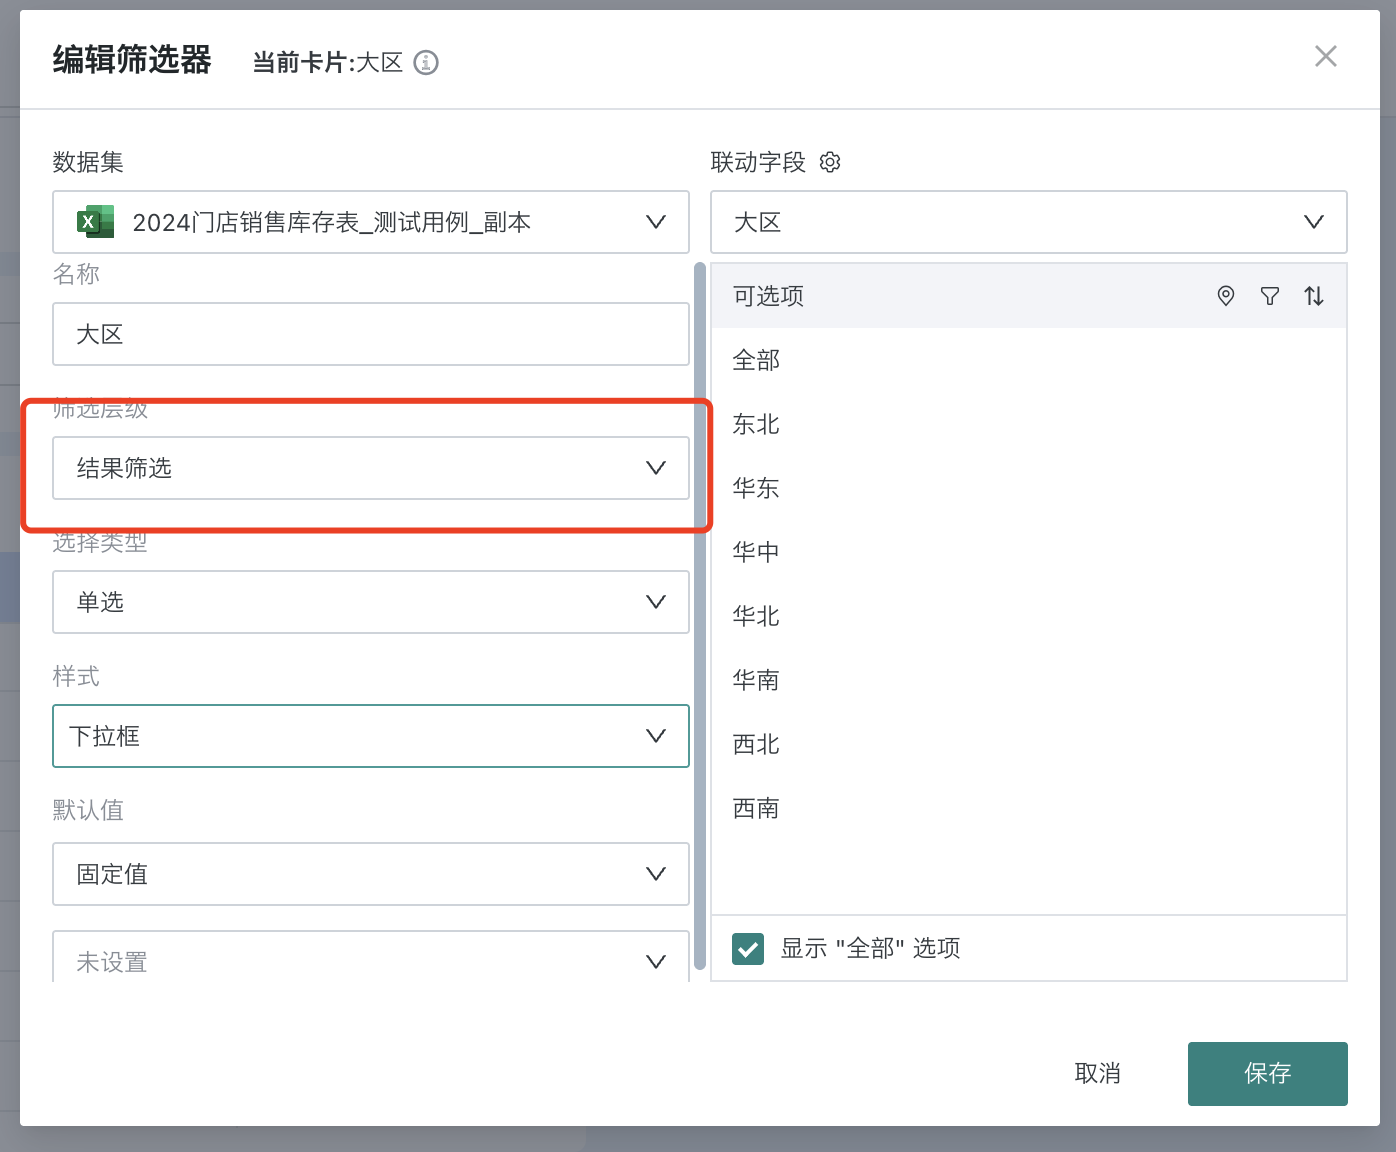The image size is (1396, 1152).
Task: Select 华东 from the options list
Action: [756, 488]
